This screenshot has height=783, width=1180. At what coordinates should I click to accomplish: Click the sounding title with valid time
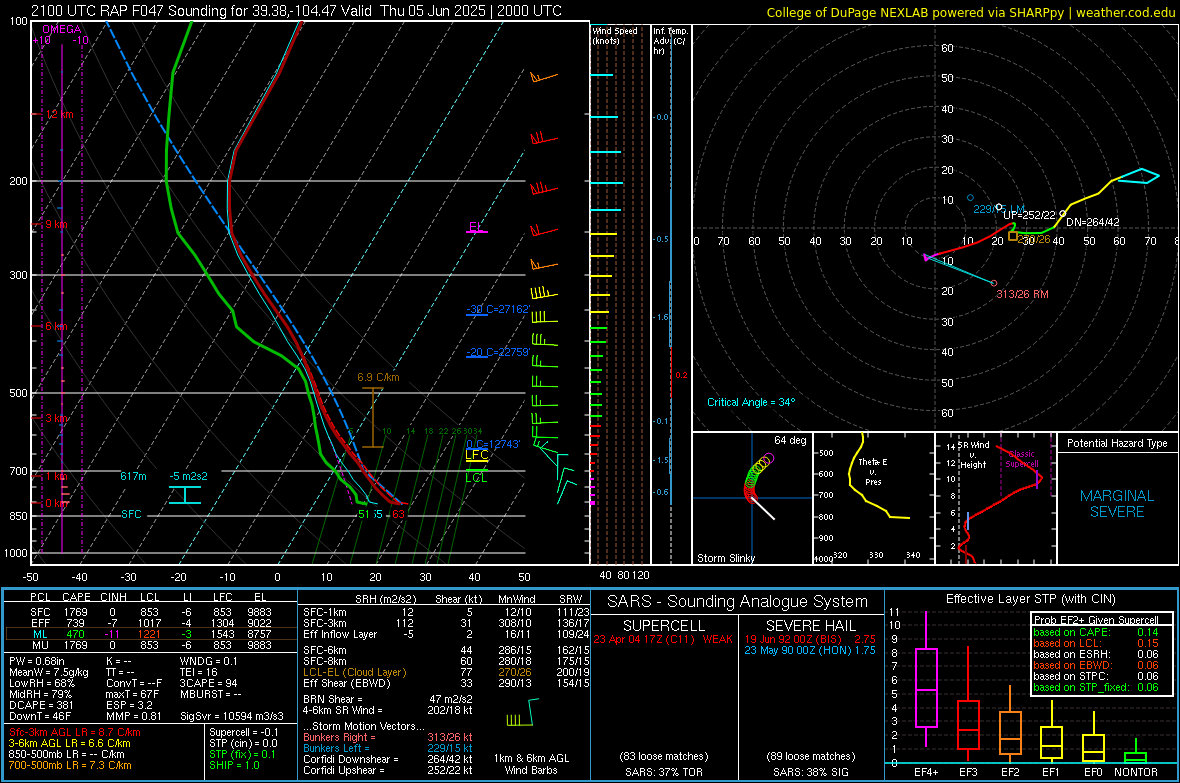(x=297, y=11)
